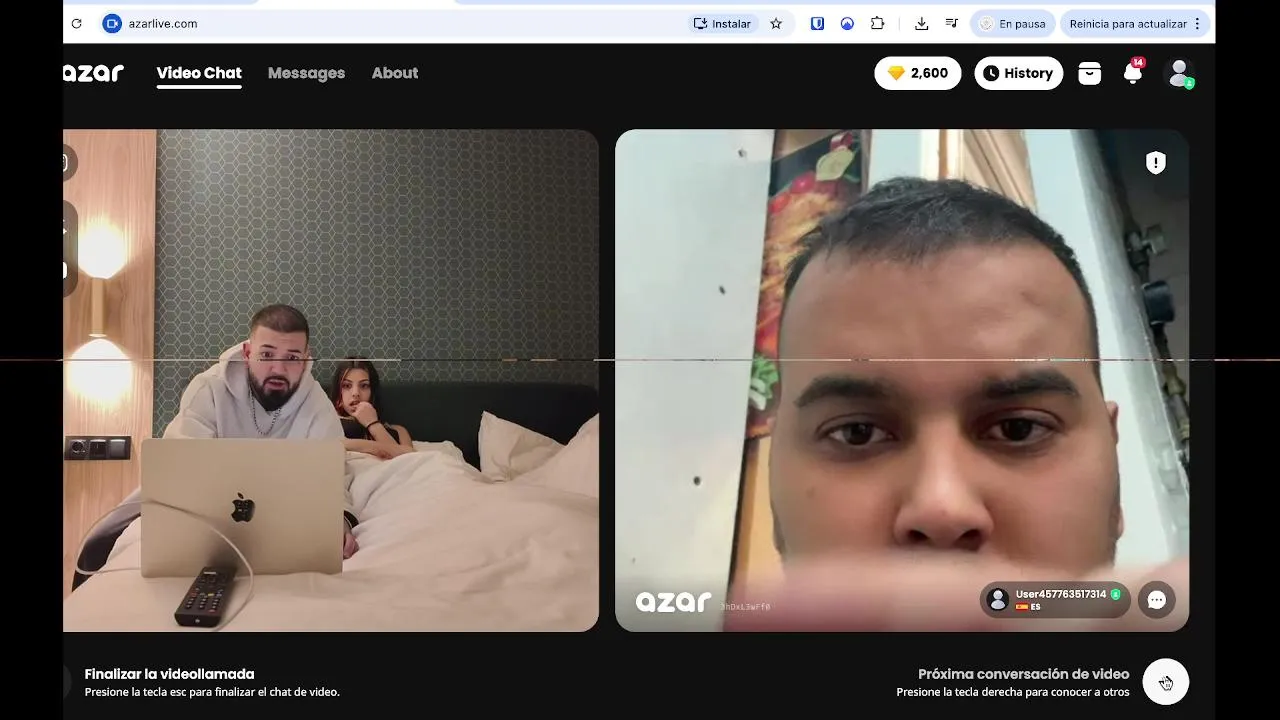
Task: Click 'Próxima conversación de video' text
Action: pyautogui.click(x=1023, y=674)
